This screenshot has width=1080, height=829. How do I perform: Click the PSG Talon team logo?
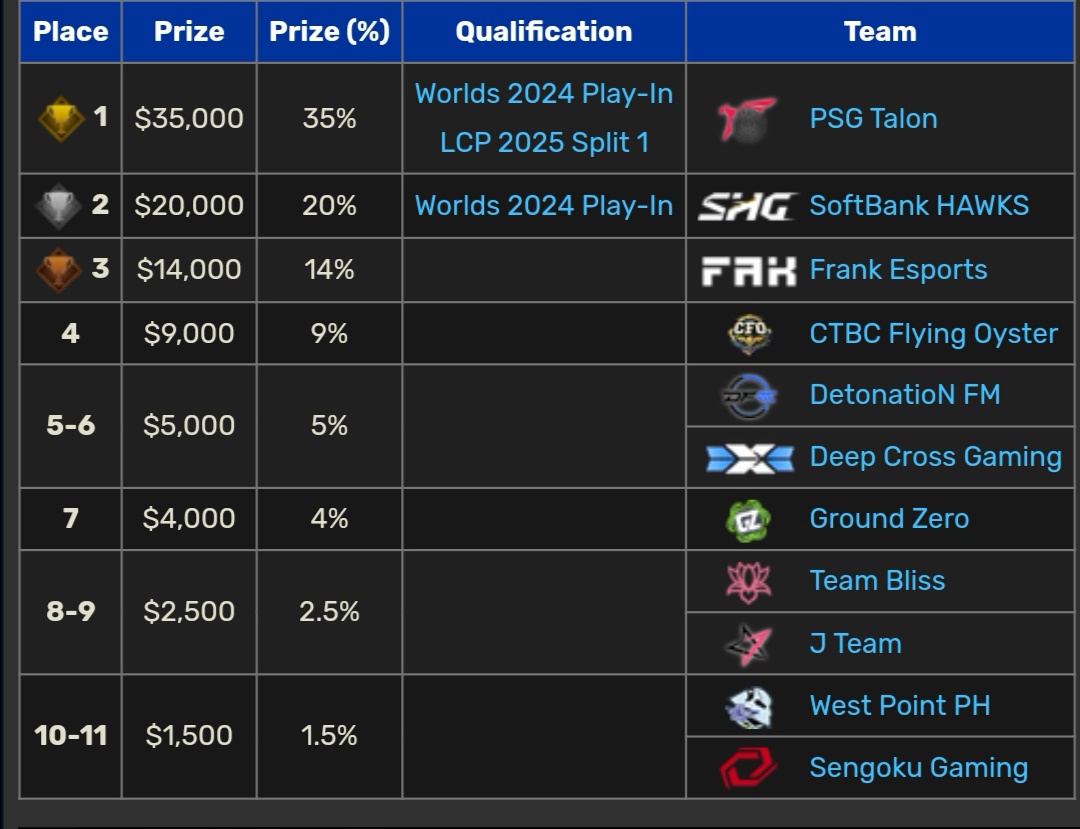click(748, 119)
